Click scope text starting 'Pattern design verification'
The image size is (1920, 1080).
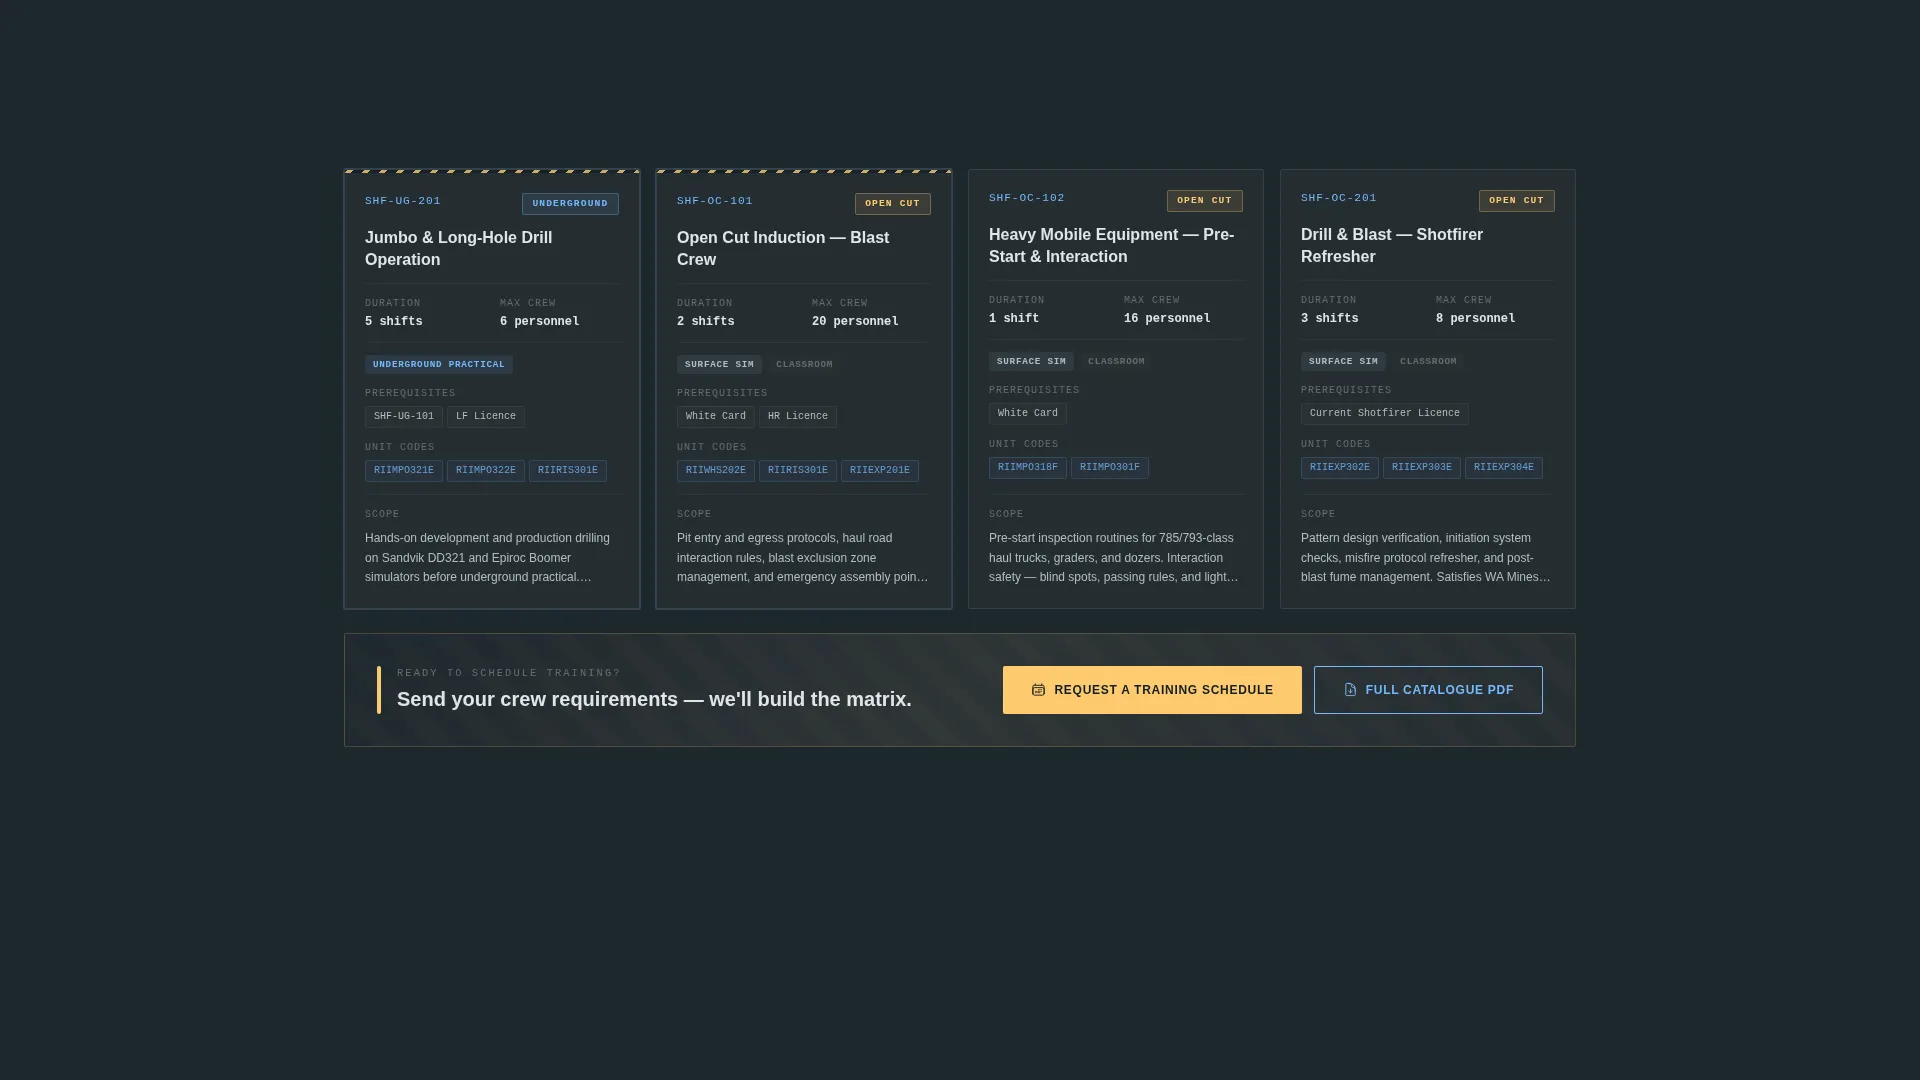tap(1426, 558)
